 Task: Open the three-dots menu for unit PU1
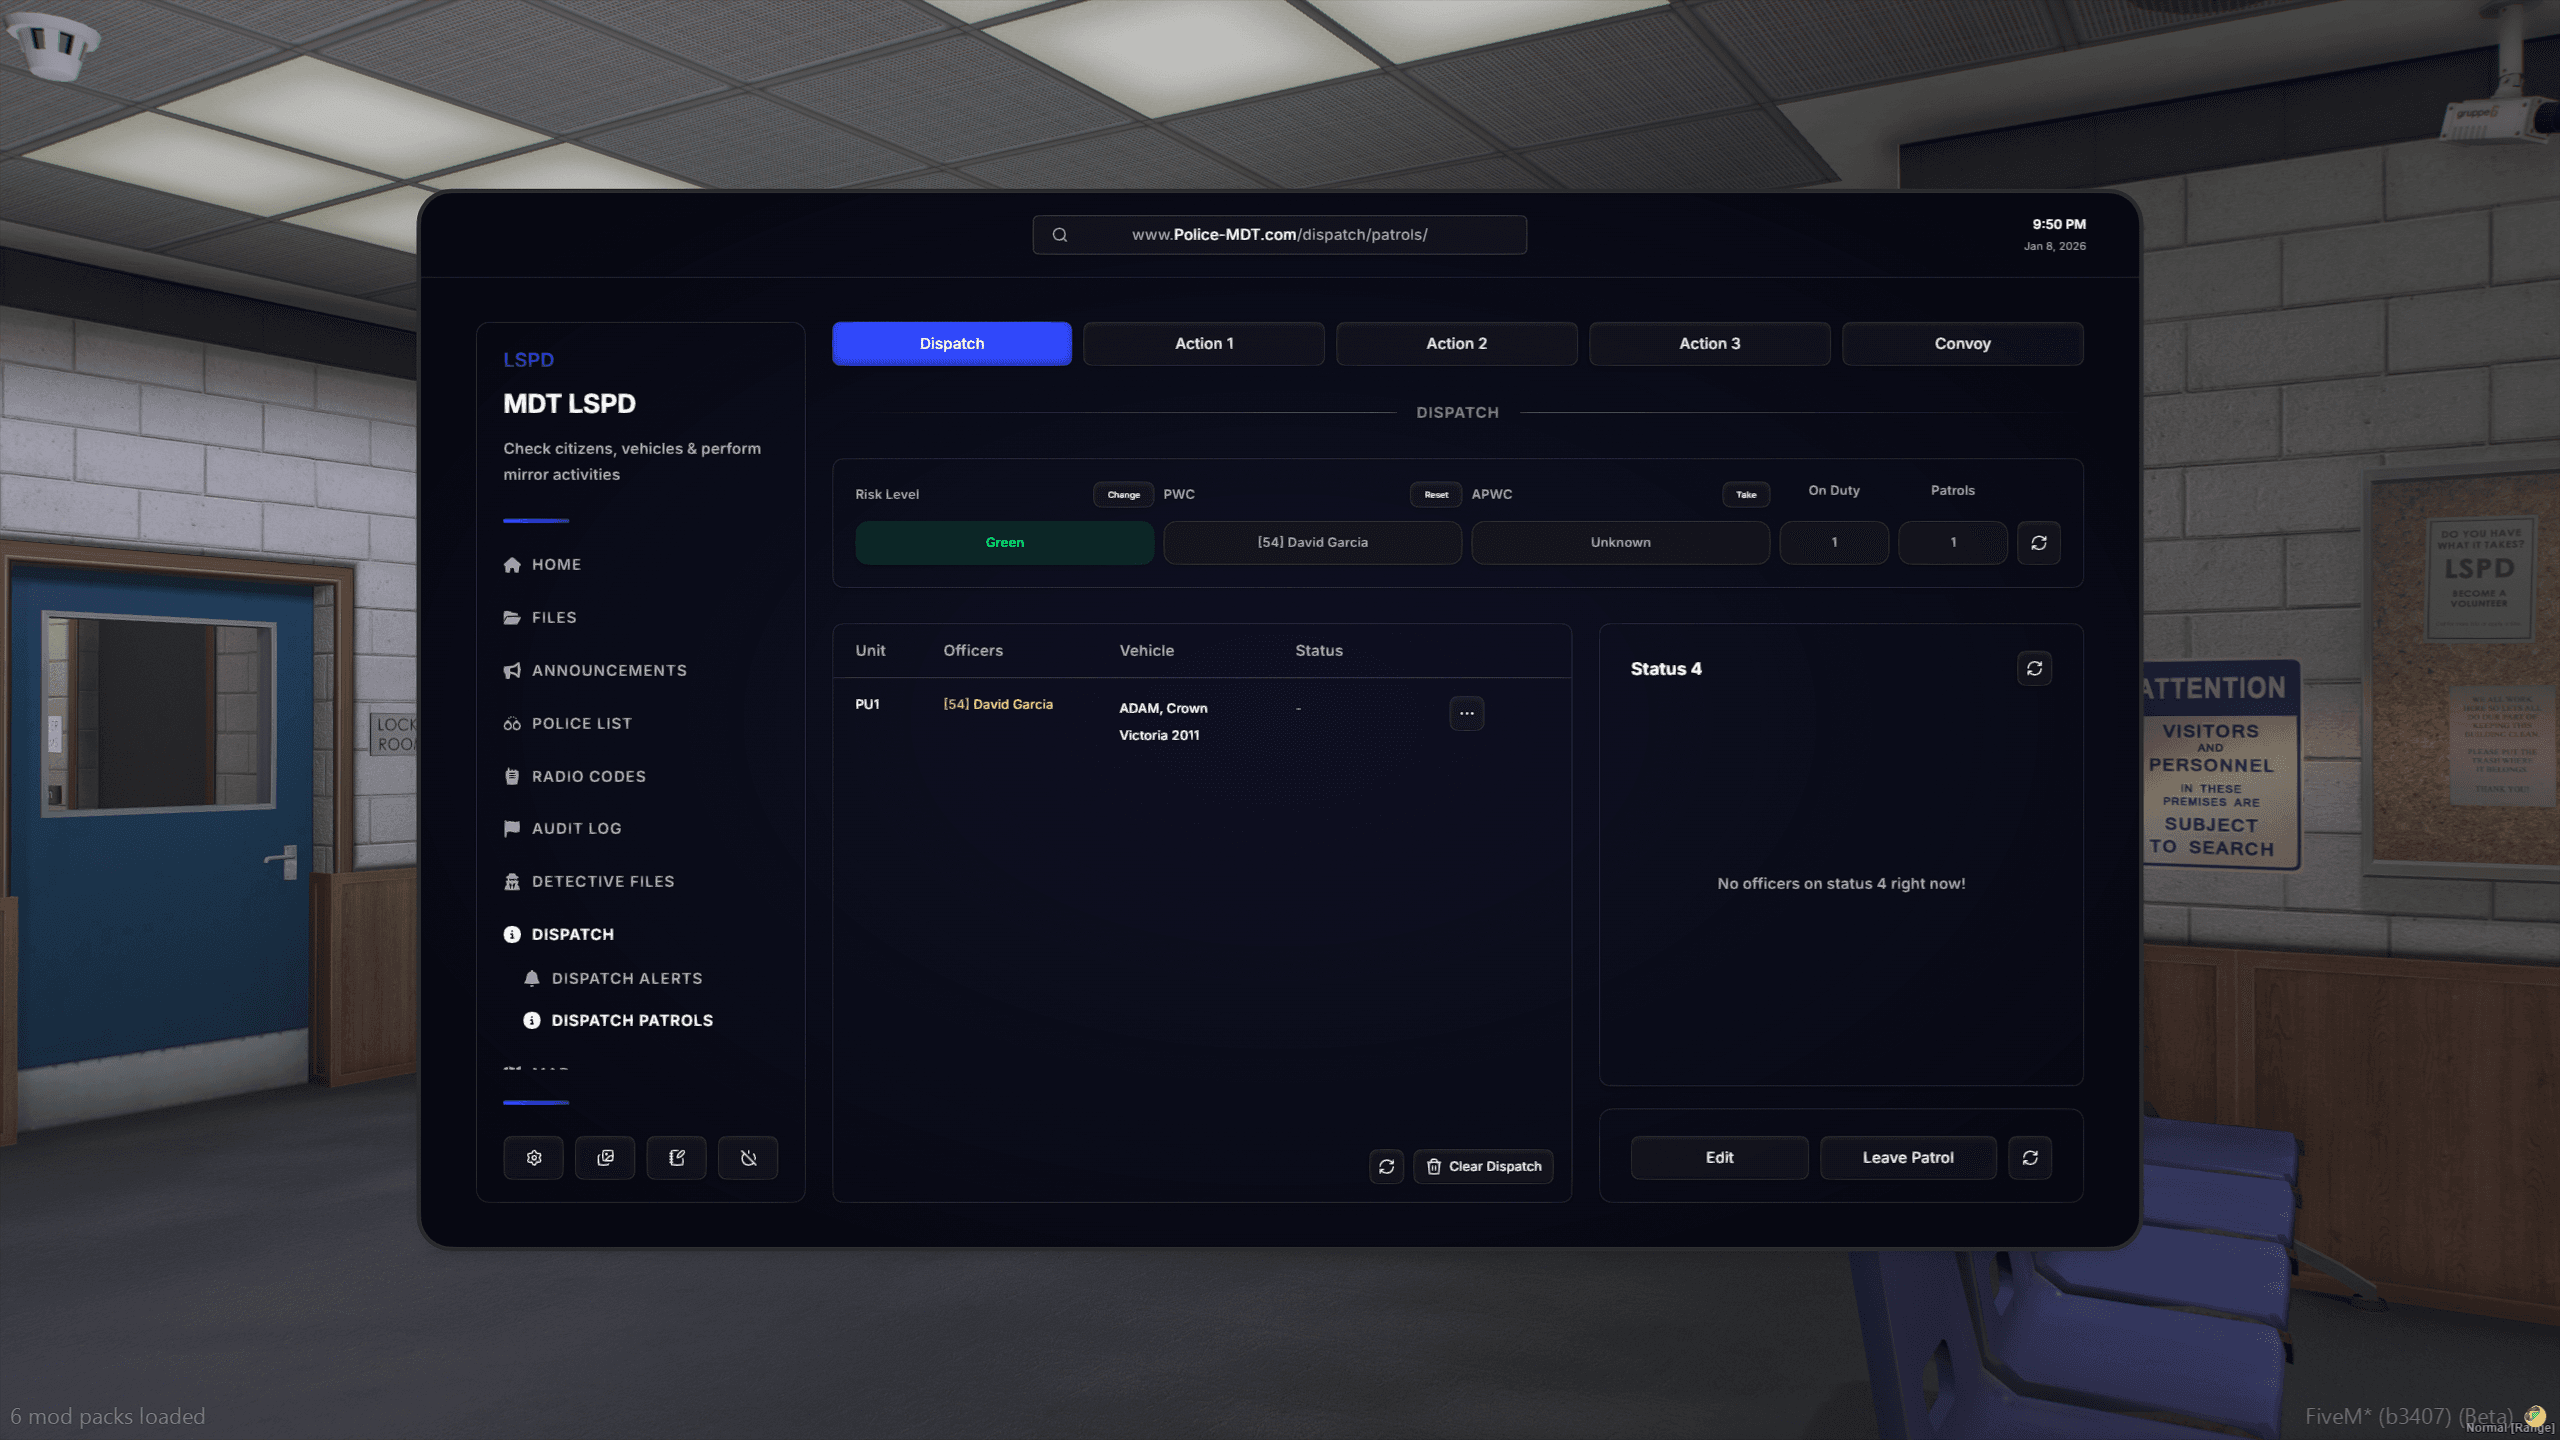point(1466,713)
